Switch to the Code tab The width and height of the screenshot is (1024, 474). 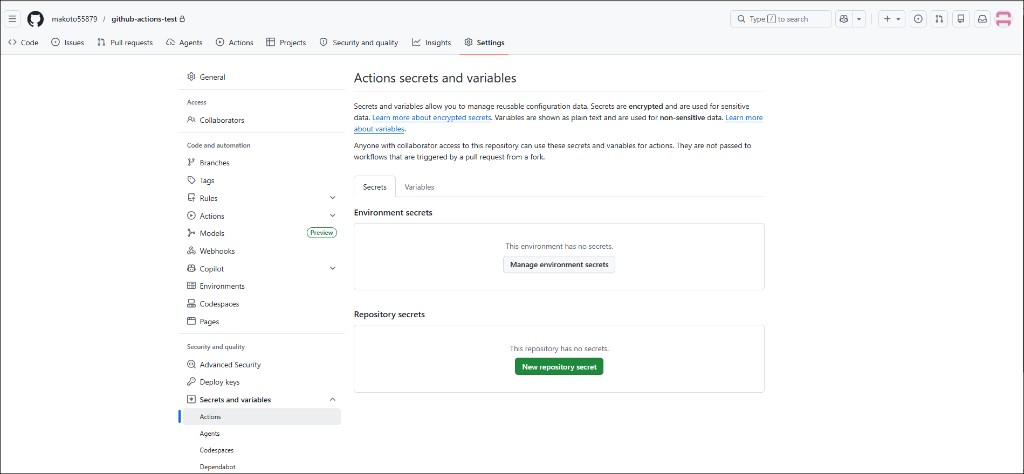24,42
